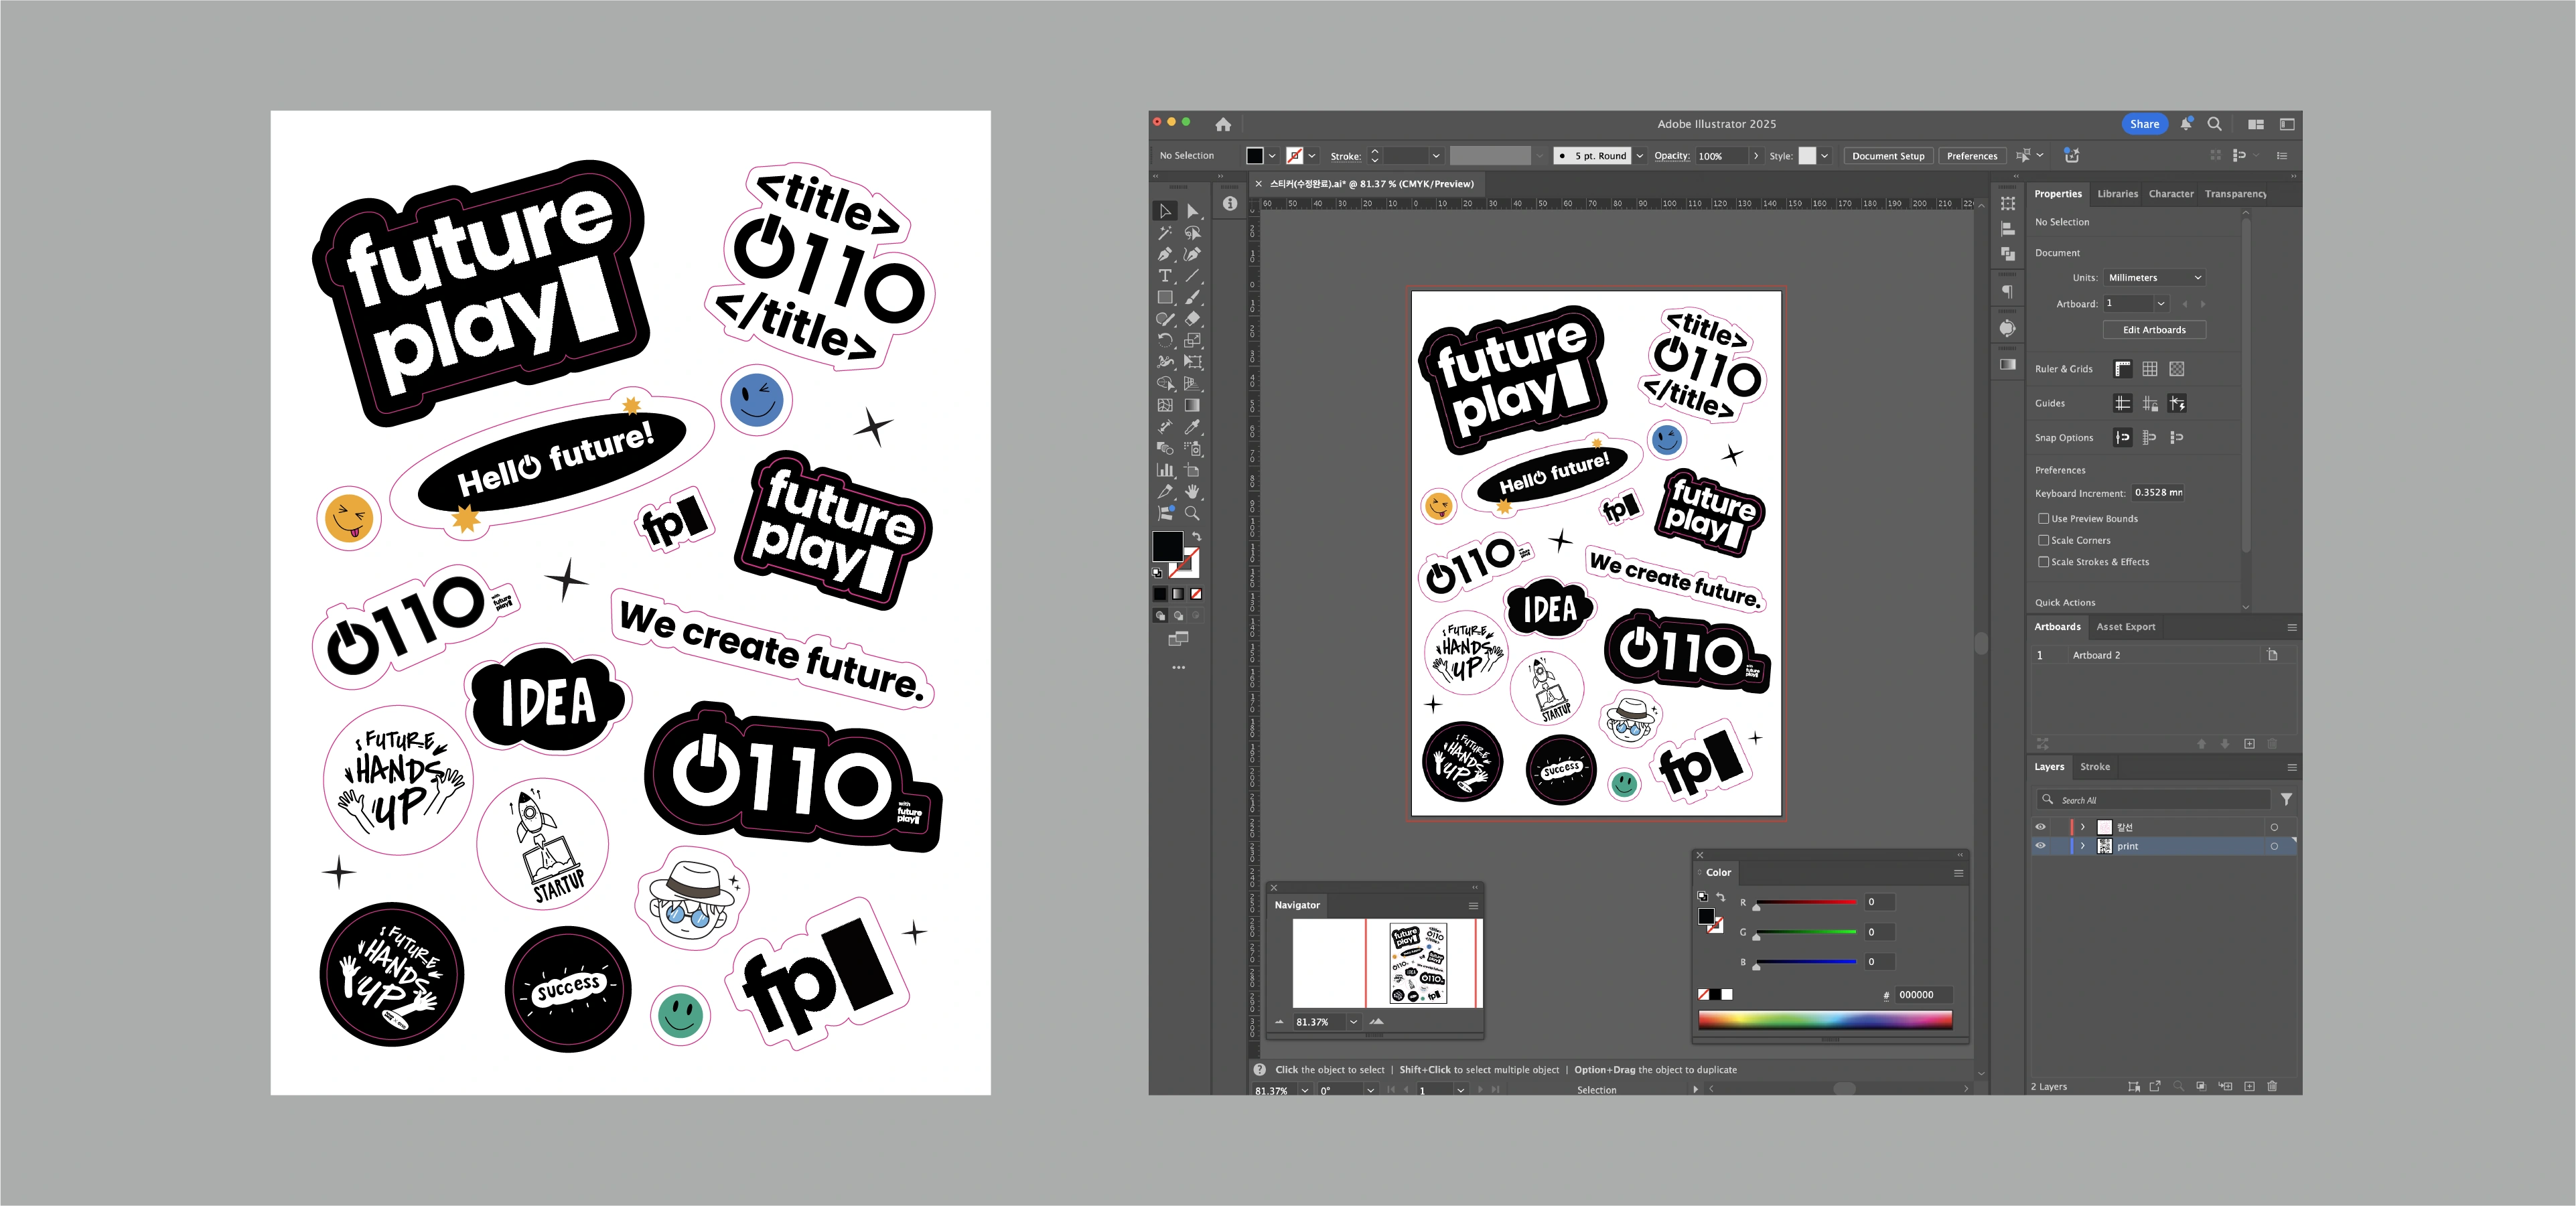
Task: Swap fill and stroke colors
Action: coord(1196,537)
